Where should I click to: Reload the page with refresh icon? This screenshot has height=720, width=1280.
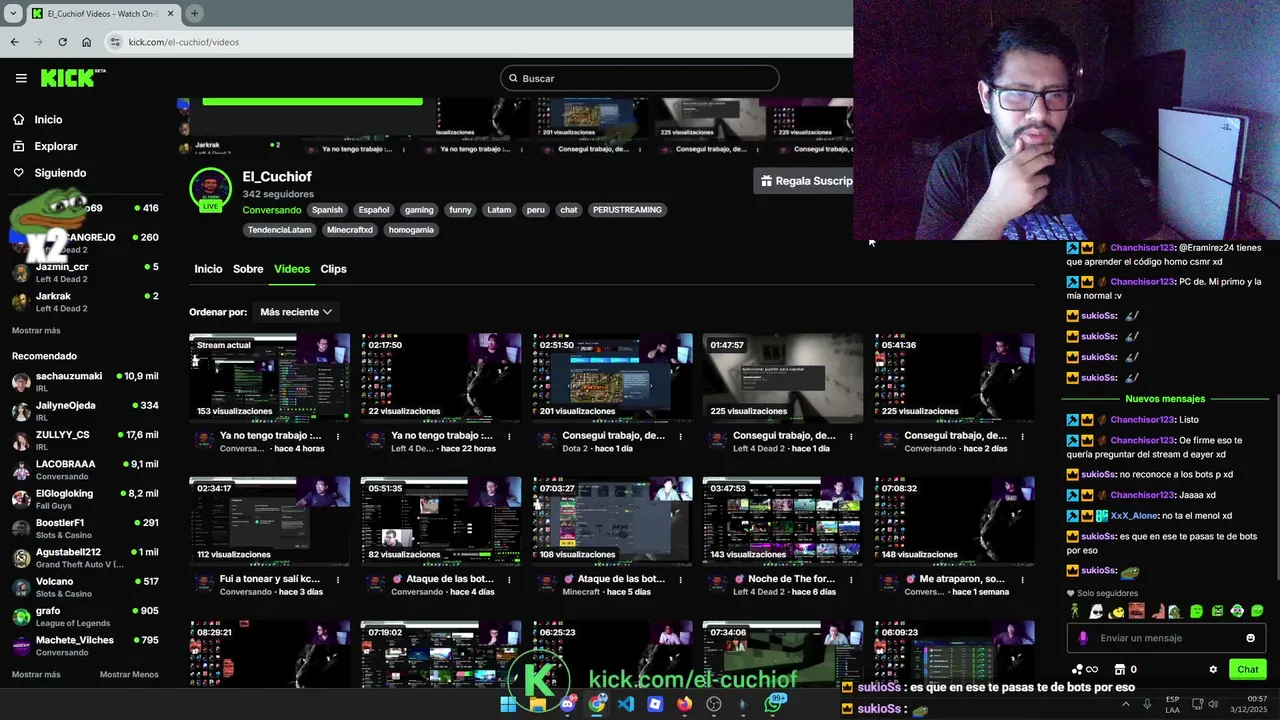coord(62,42)
